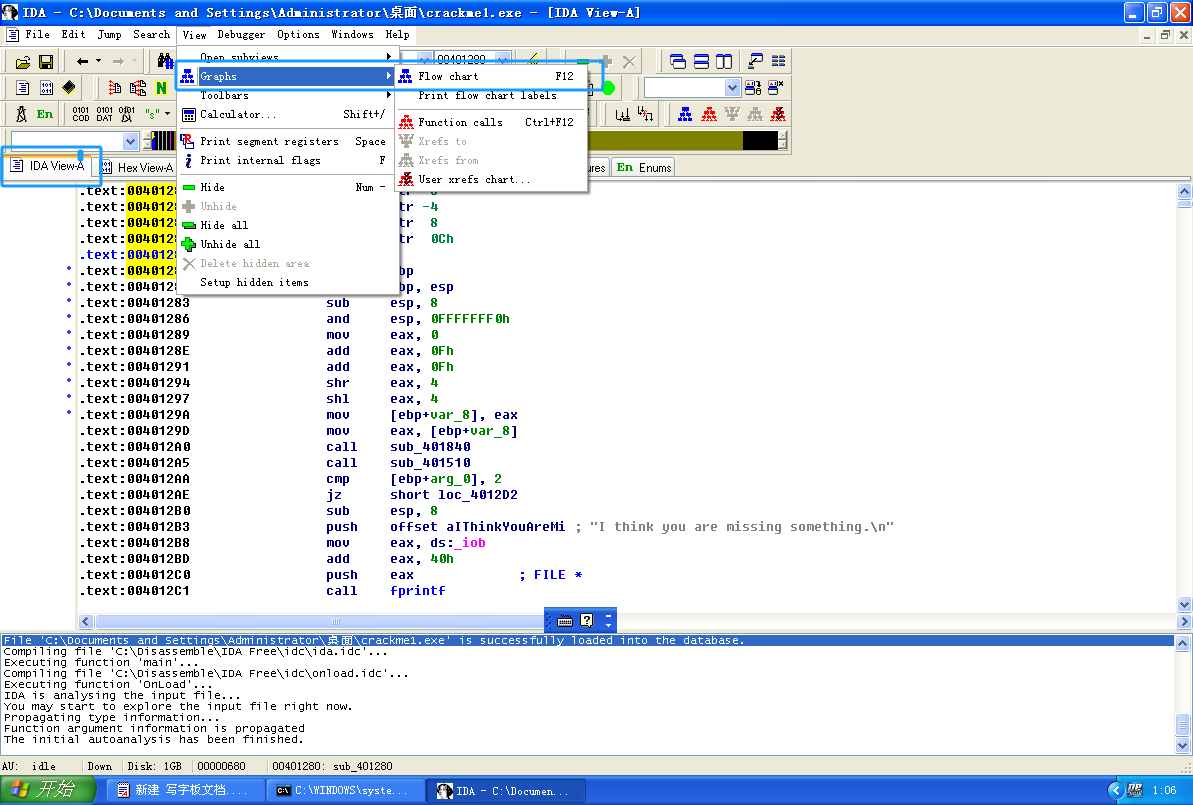Click the fprintf call operand
The width and height of the screenshot is (1193, 805).
(418, 590)
